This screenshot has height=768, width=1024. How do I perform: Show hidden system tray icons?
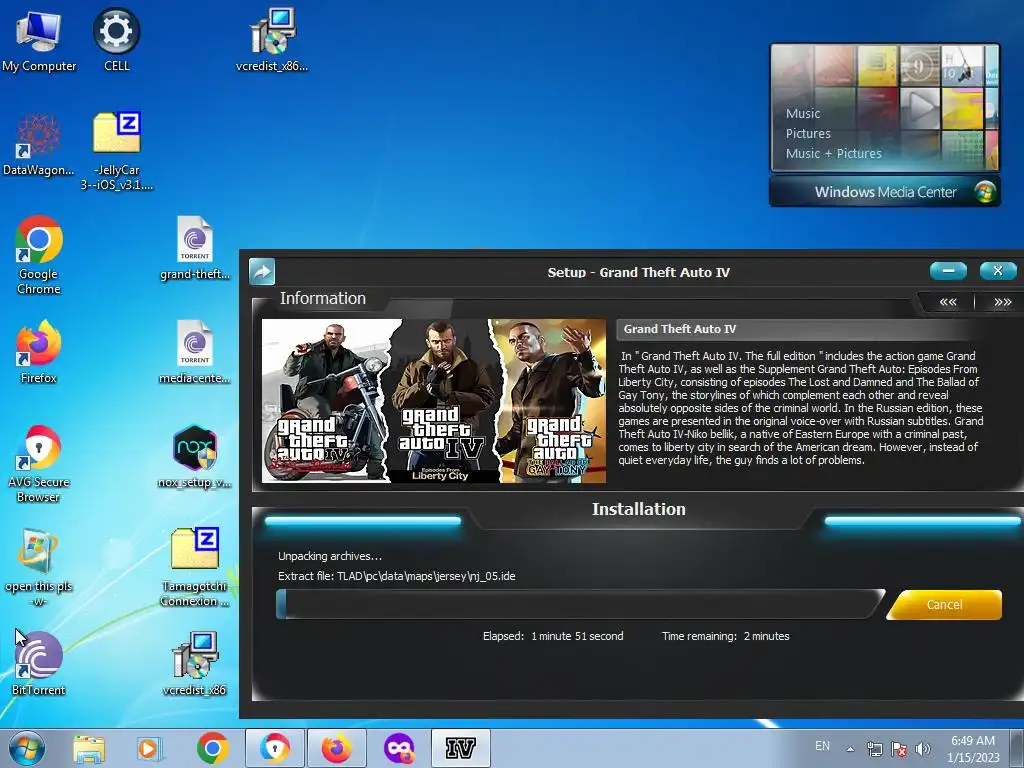850,749
